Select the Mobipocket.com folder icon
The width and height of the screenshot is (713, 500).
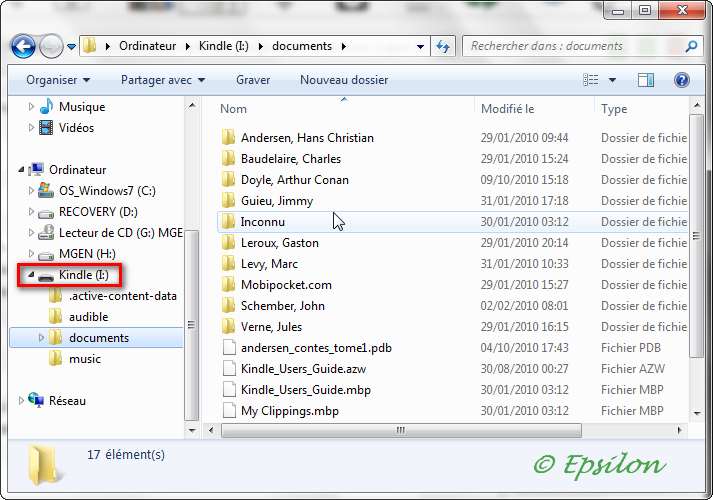pyautogui.click(x=229, y=284)
